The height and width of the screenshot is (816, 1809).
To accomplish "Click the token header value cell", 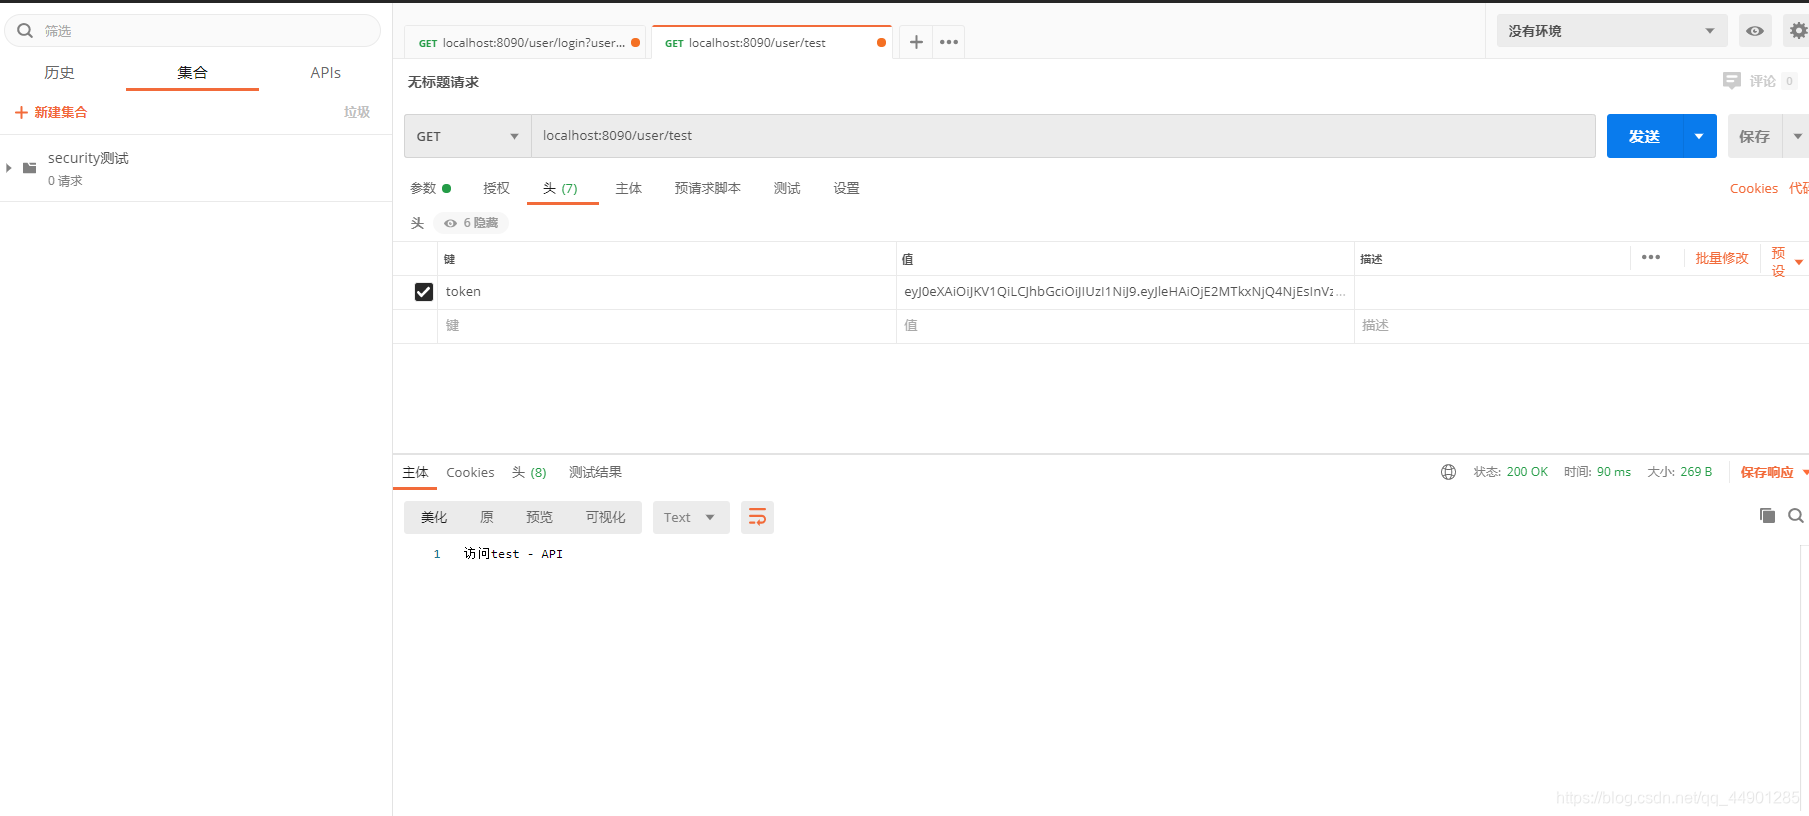I will click(1125, 292).
